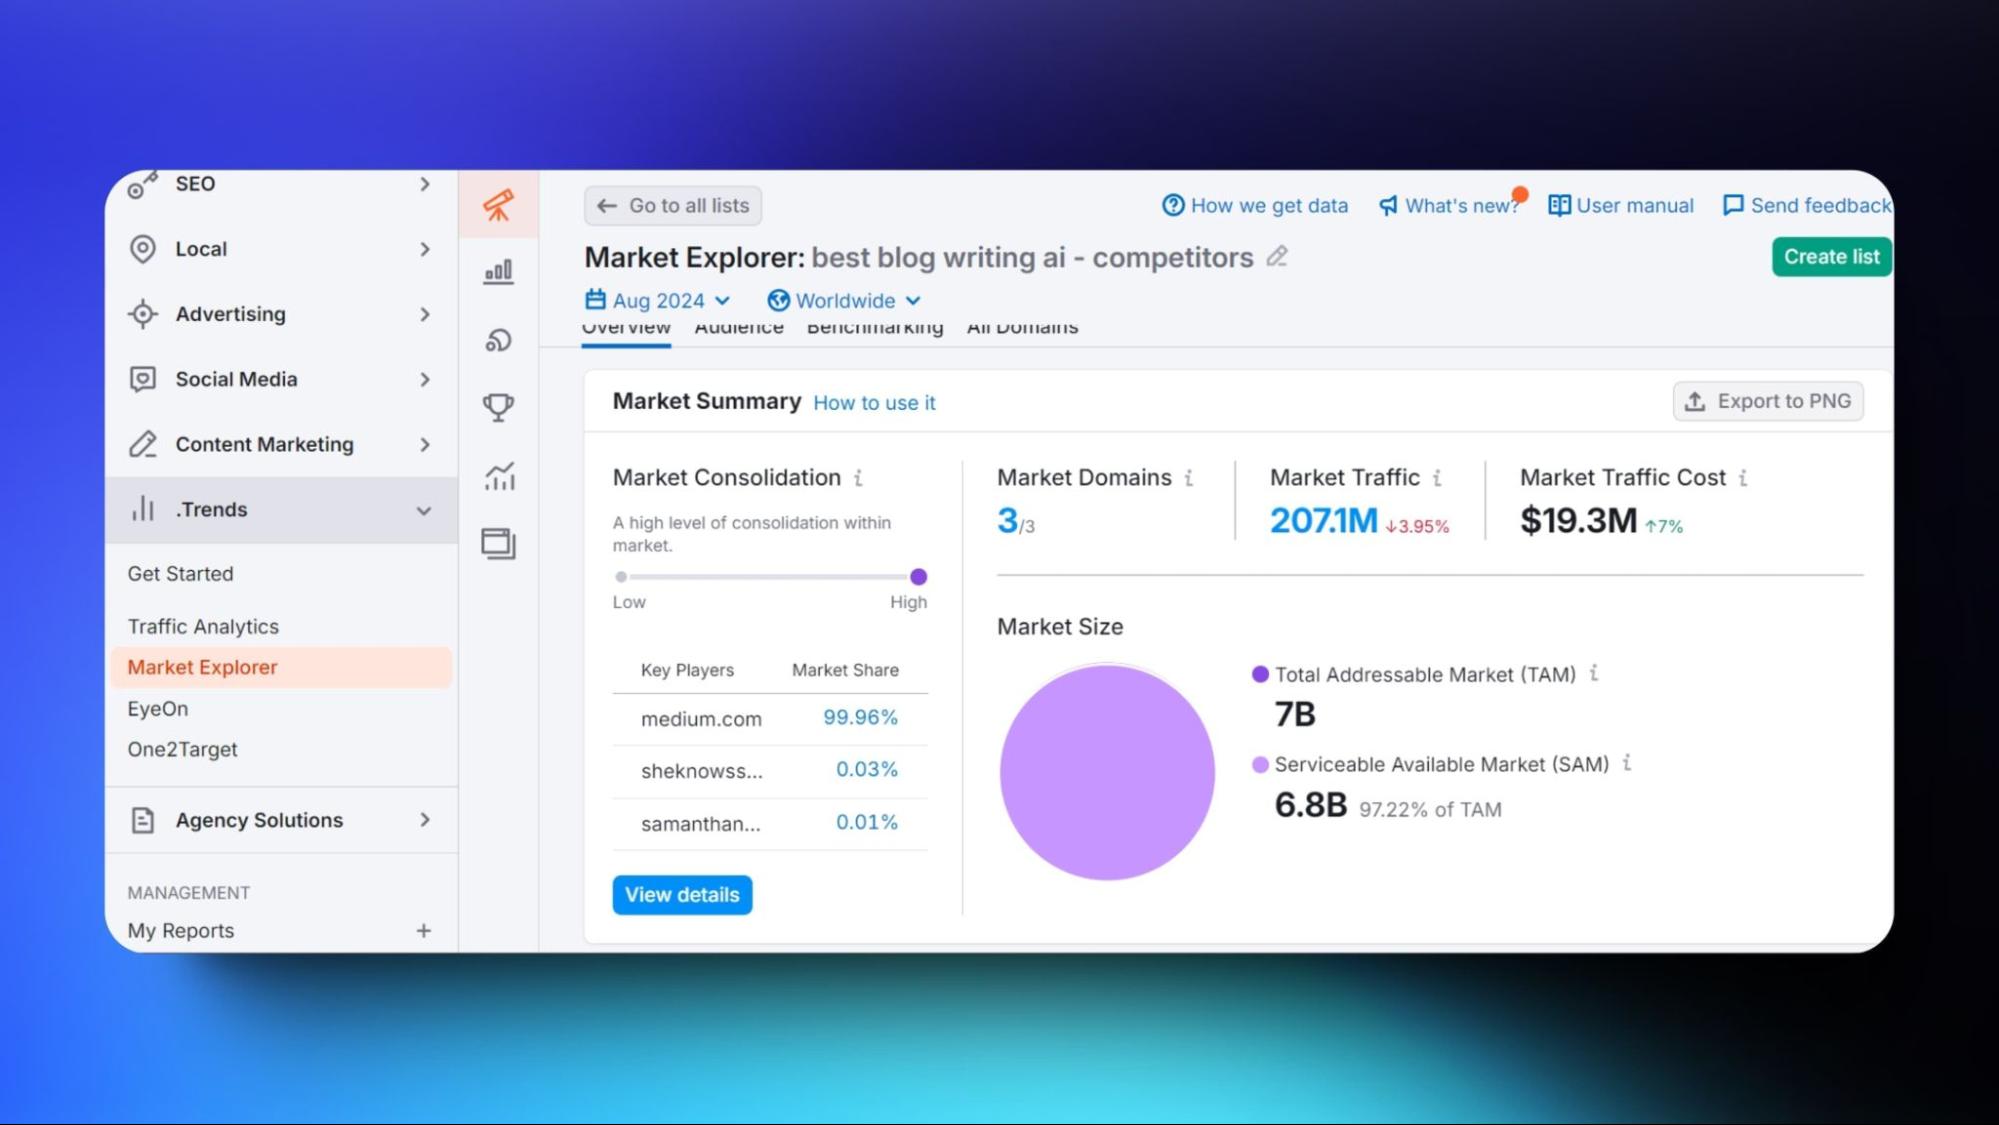Open My Reports in Management

tap(181, 931)
